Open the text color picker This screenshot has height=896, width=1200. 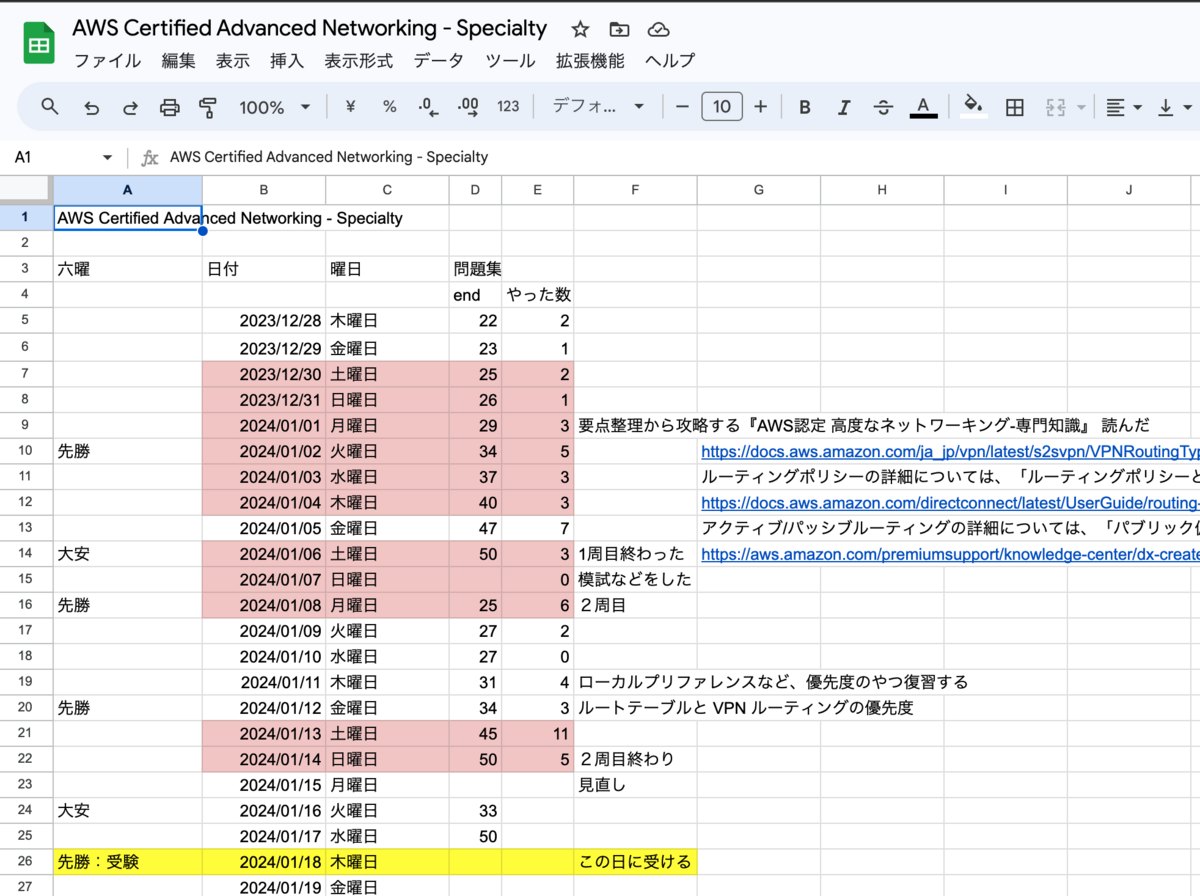tap(923, 107)
